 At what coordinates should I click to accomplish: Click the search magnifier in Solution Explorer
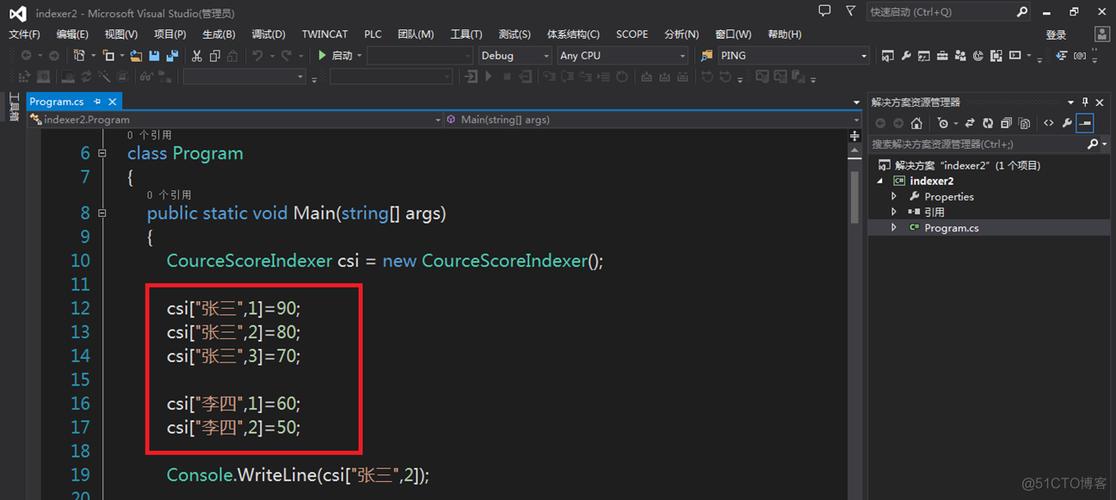[1093, 144]
